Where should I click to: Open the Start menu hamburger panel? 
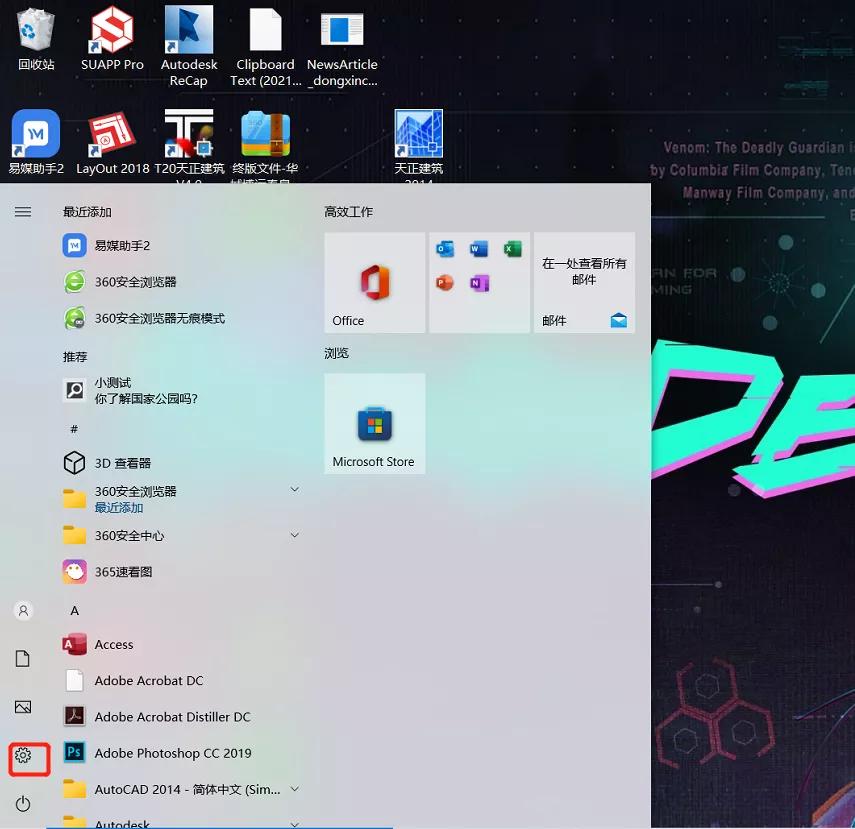(22, 210)
